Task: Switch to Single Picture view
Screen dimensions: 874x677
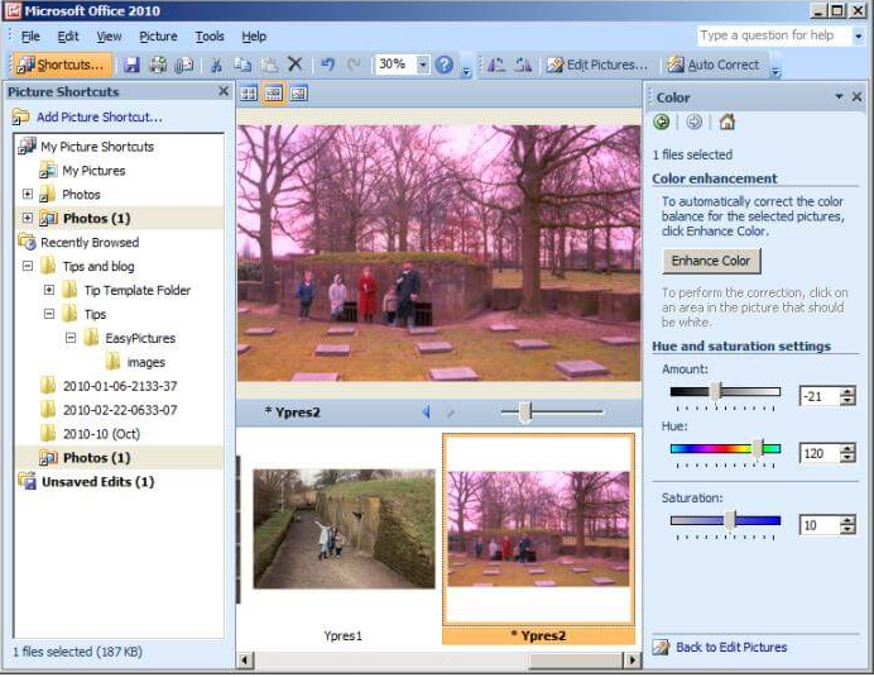Action: tap(298, 92)
